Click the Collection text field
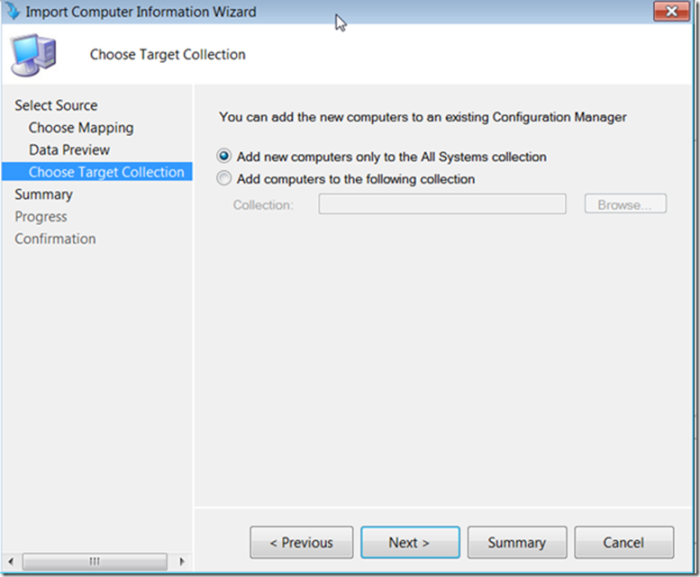Image resolution: width=700 pixels, height=577 pixels. (x=442, y=204)
